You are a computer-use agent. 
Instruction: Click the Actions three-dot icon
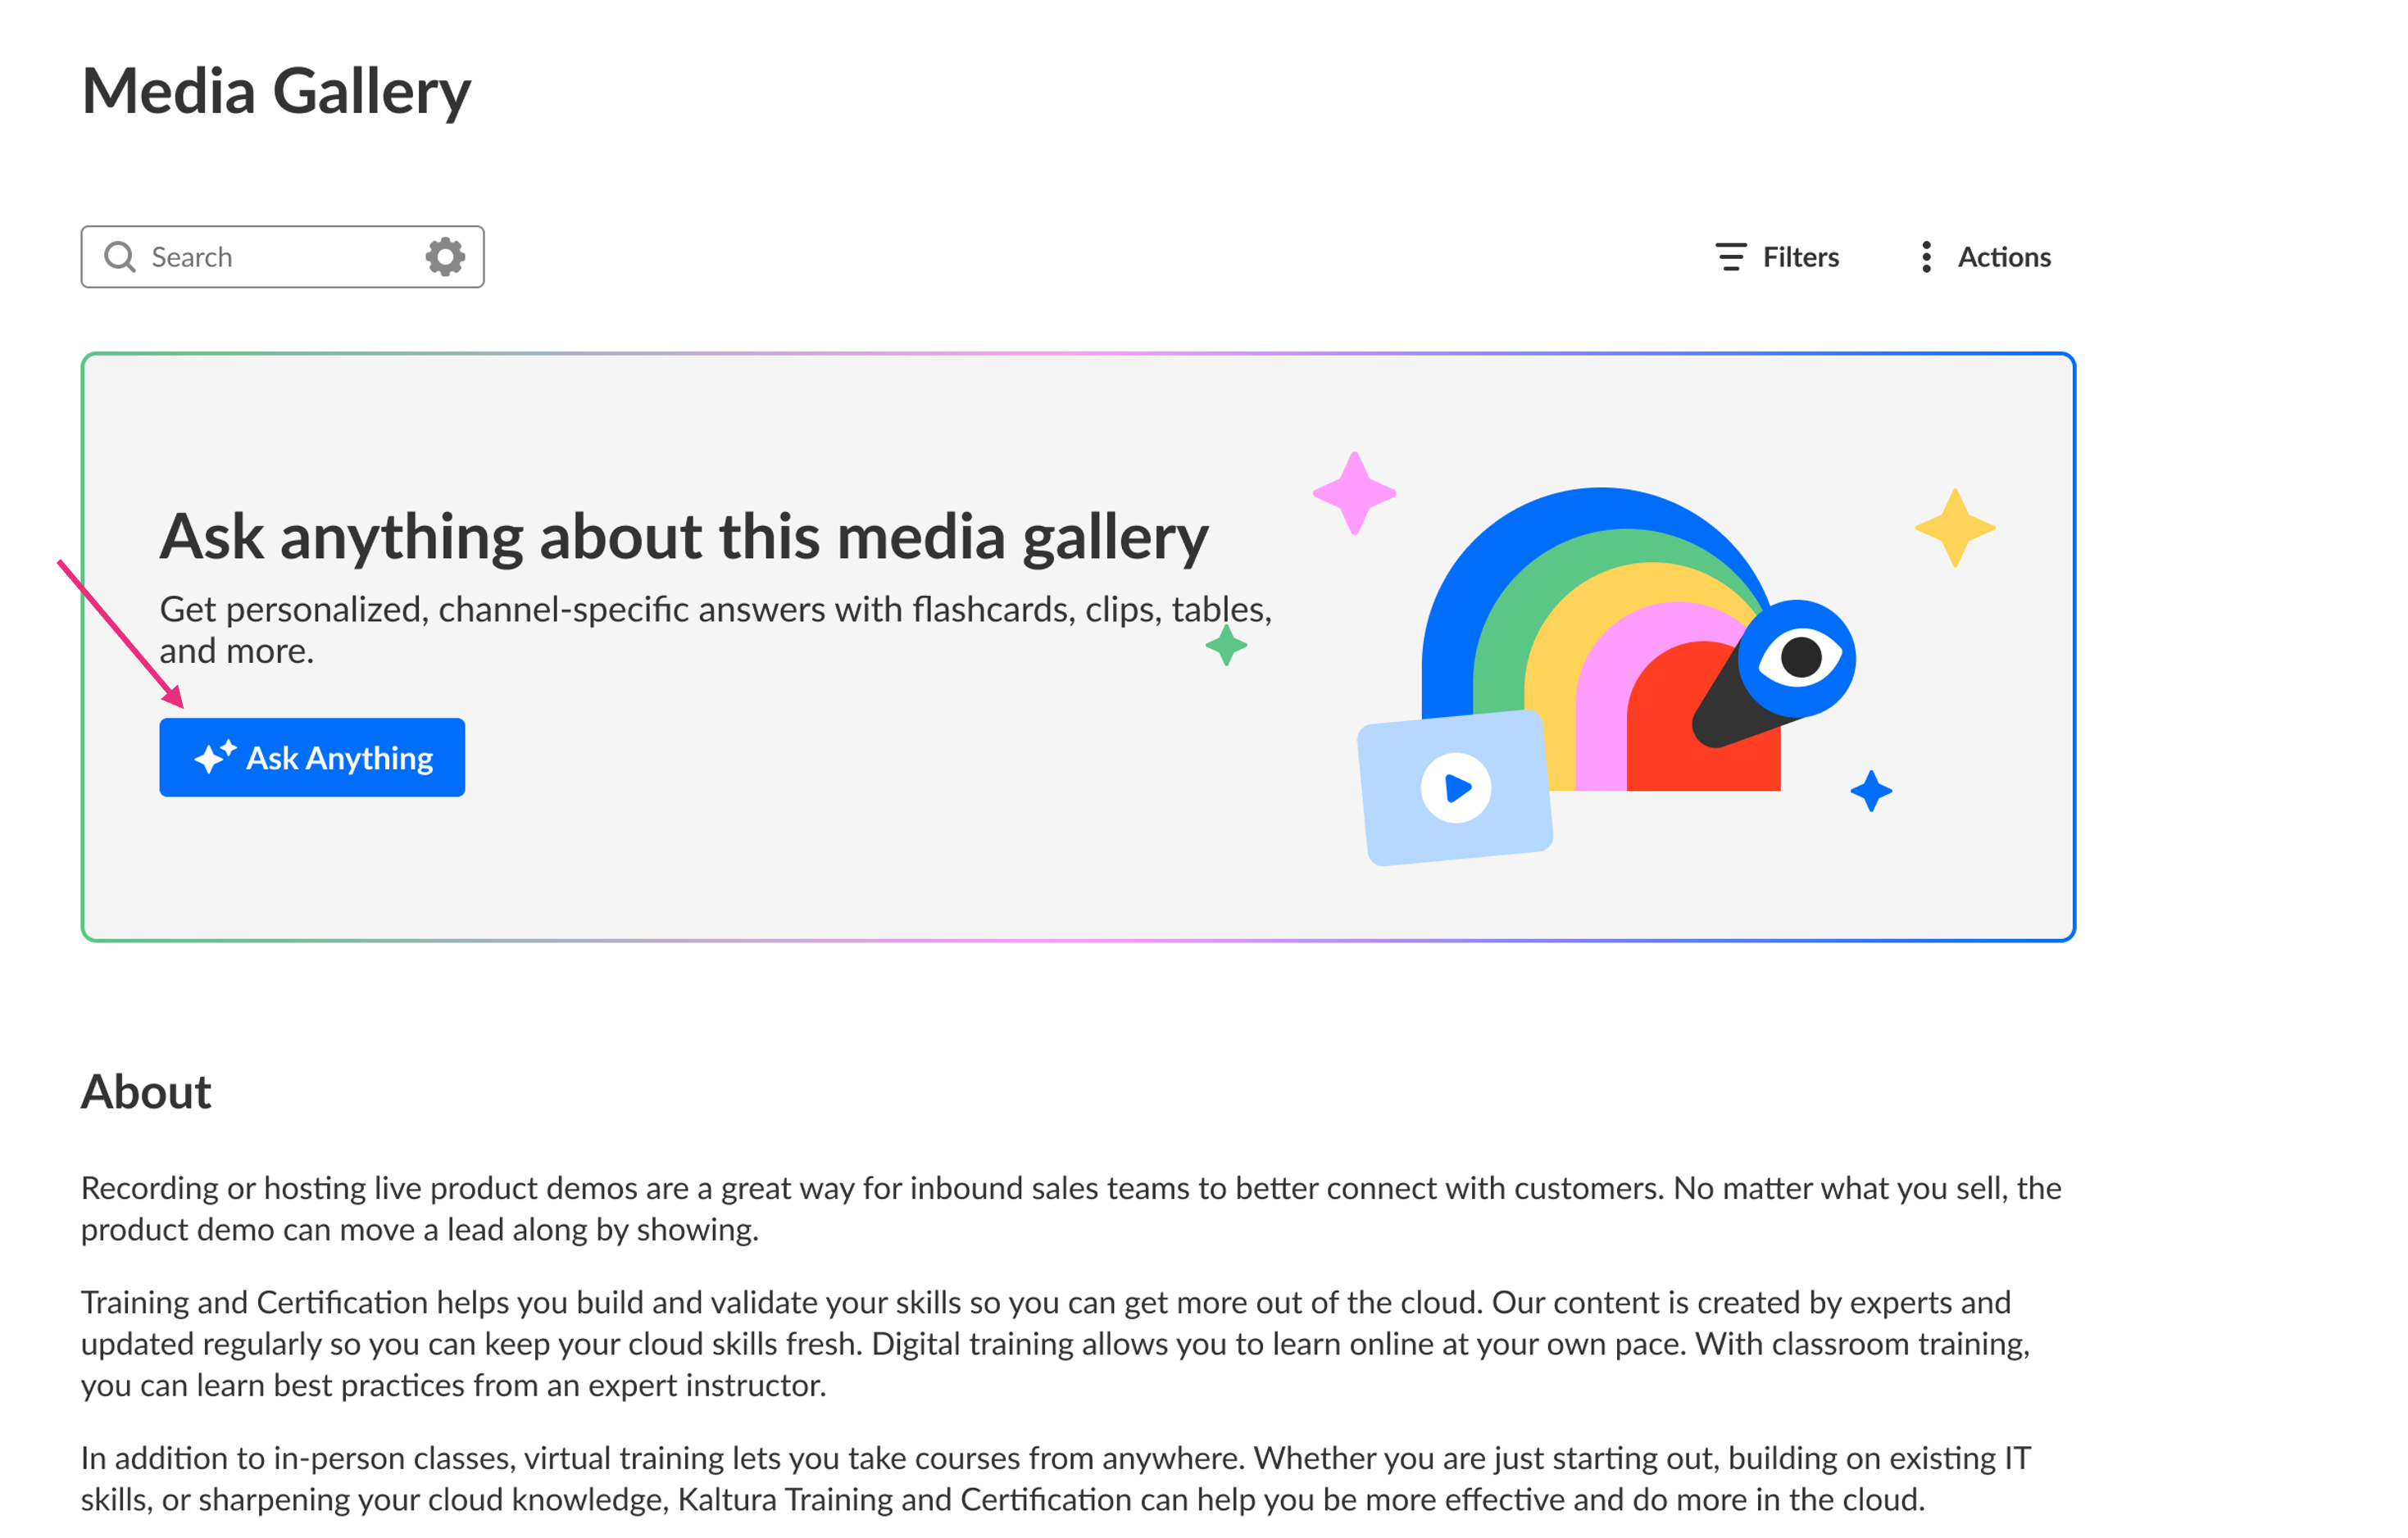pyautogui.click(x=1926, y=257)
